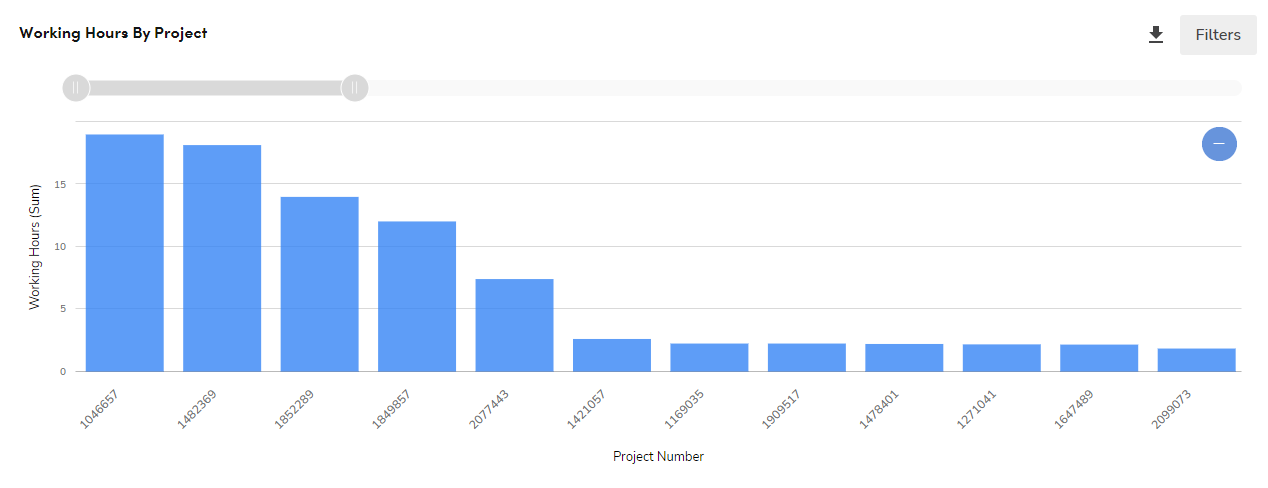Image resolution: width=1268 pixels, height=488 pixels.
Task: Click the selected range bar between slider handles
Action: 215,88
